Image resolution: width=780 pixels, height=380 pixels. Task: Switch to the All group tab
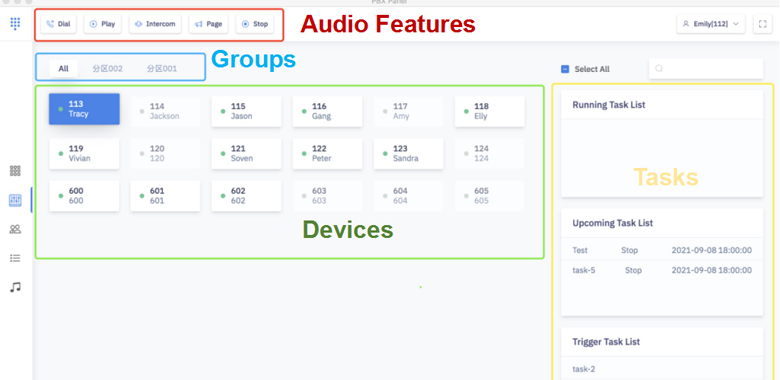click(63, 69)
